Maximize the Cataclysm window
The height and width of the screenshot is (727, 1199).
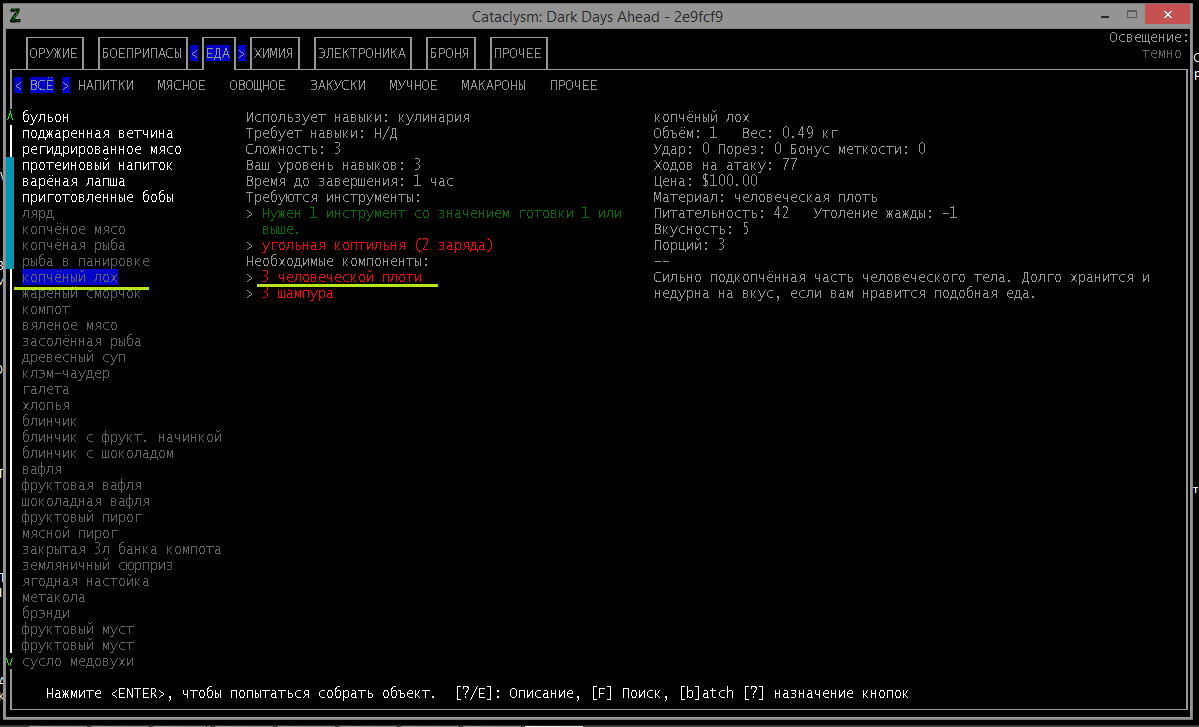click(1132, 15)
